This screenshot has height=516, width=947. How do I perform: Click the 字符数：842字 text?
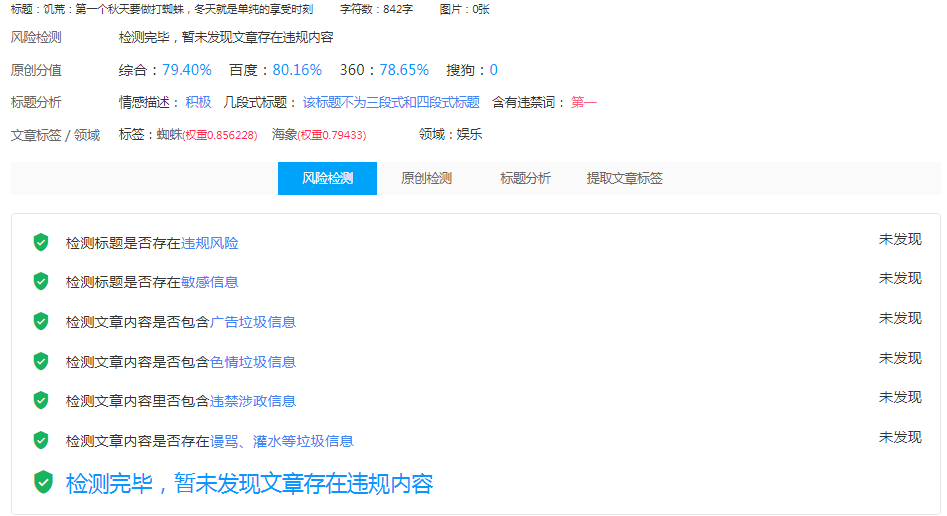point(376,9)
